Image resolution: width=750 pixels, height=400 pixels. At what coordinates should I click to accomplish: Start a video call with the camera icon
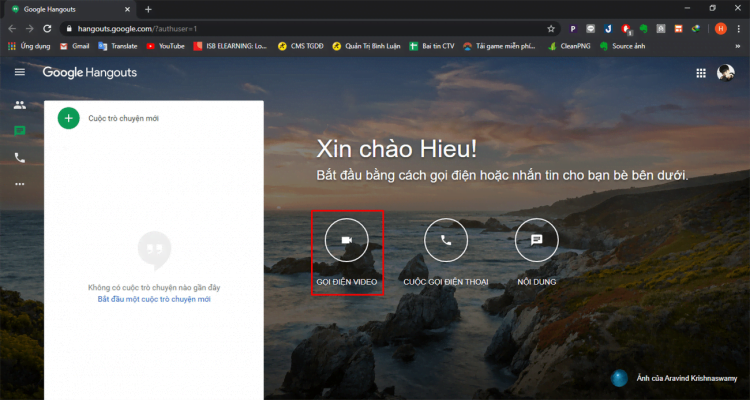[347, 240]
